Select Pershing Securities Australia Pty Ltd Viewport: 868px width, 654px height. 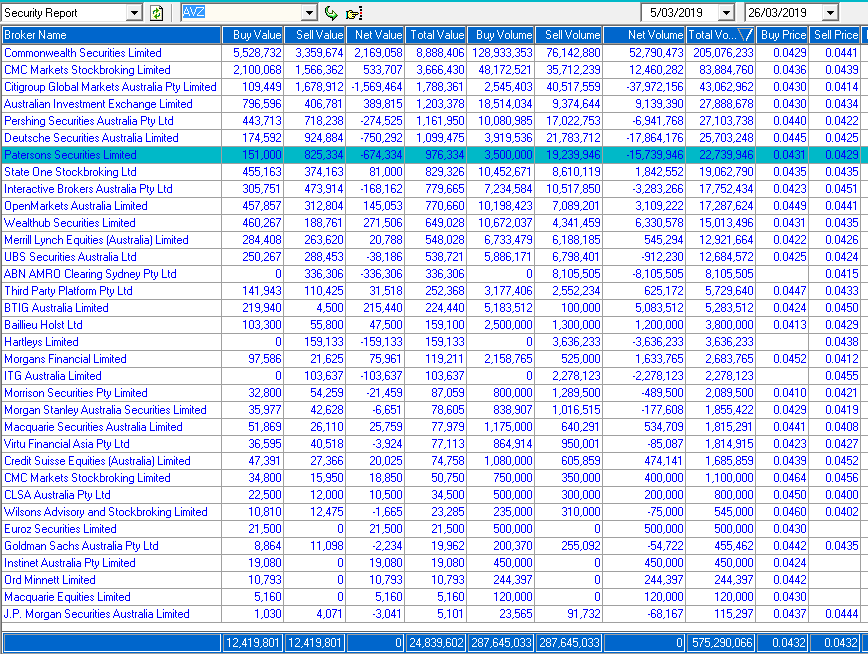[89, 121]
